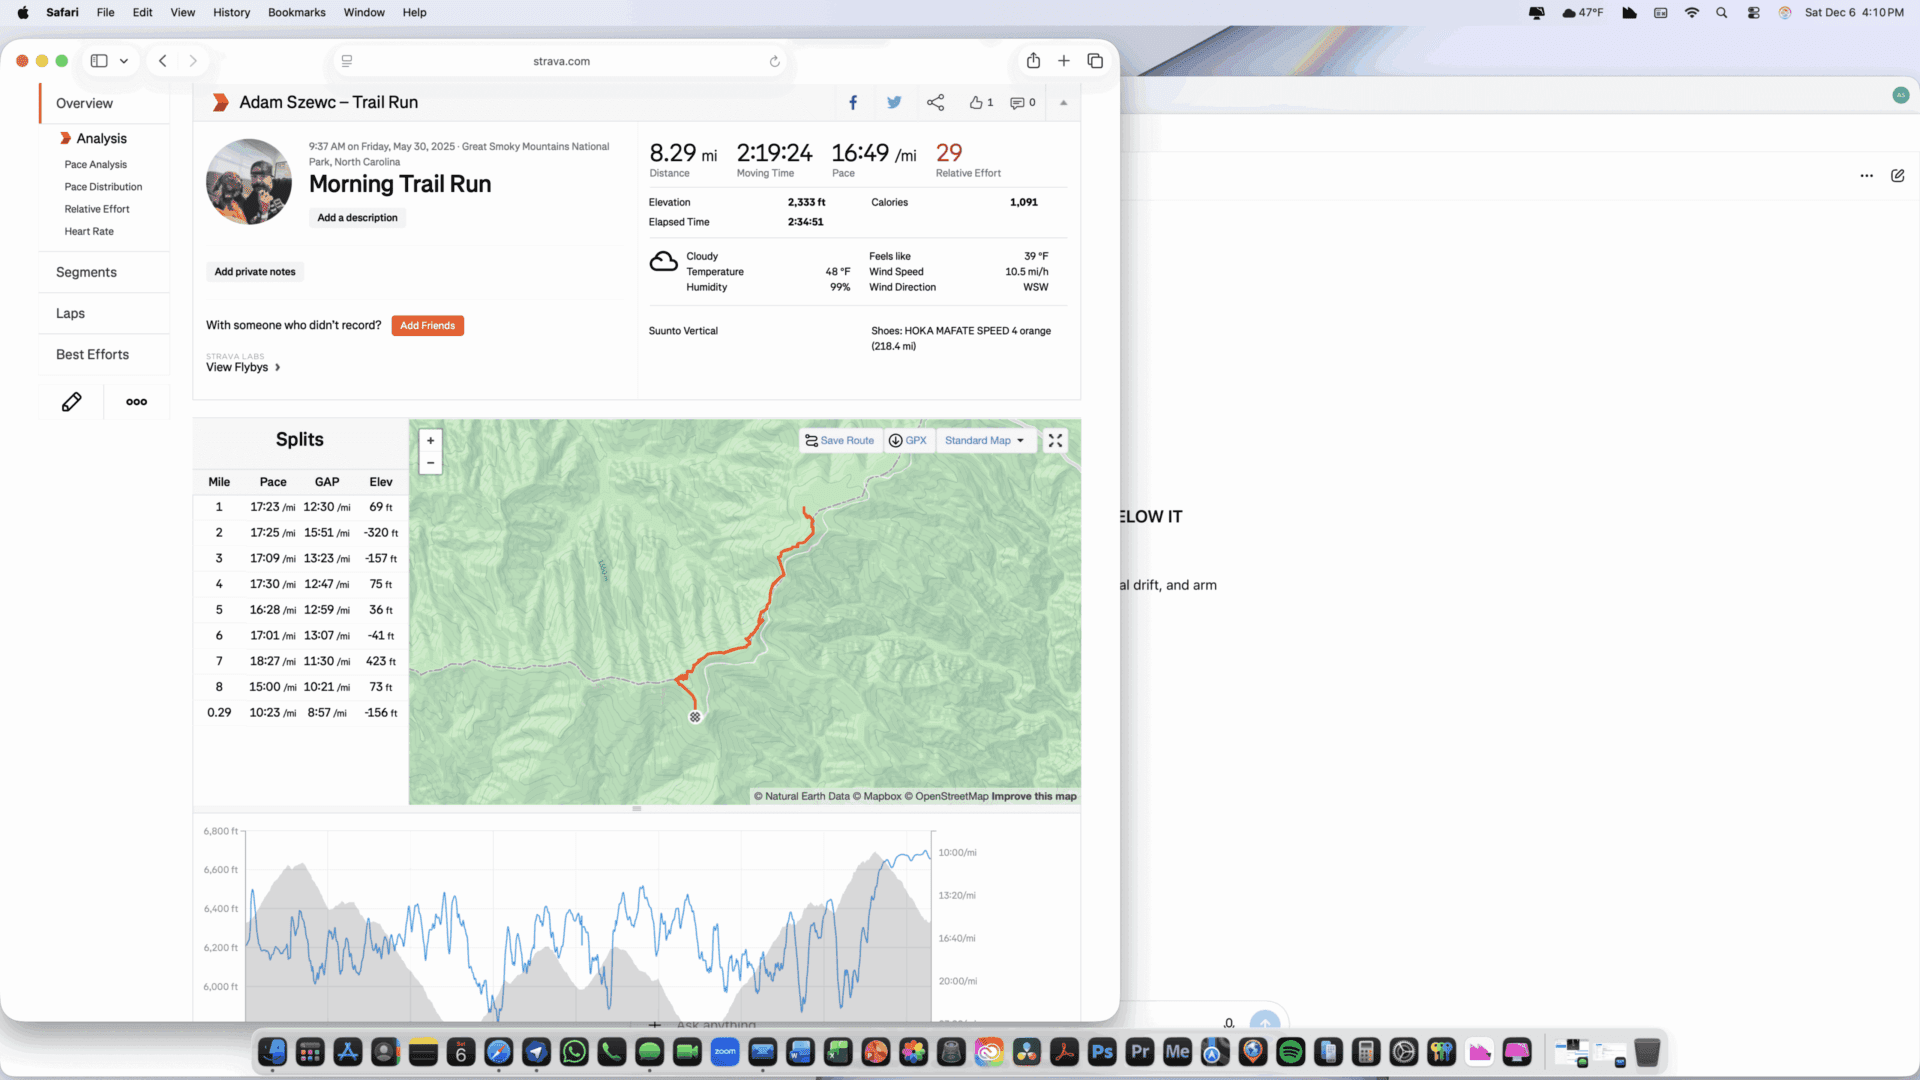
Task: Select Pace Analysis in sidebar
Action: pos(95,164)
